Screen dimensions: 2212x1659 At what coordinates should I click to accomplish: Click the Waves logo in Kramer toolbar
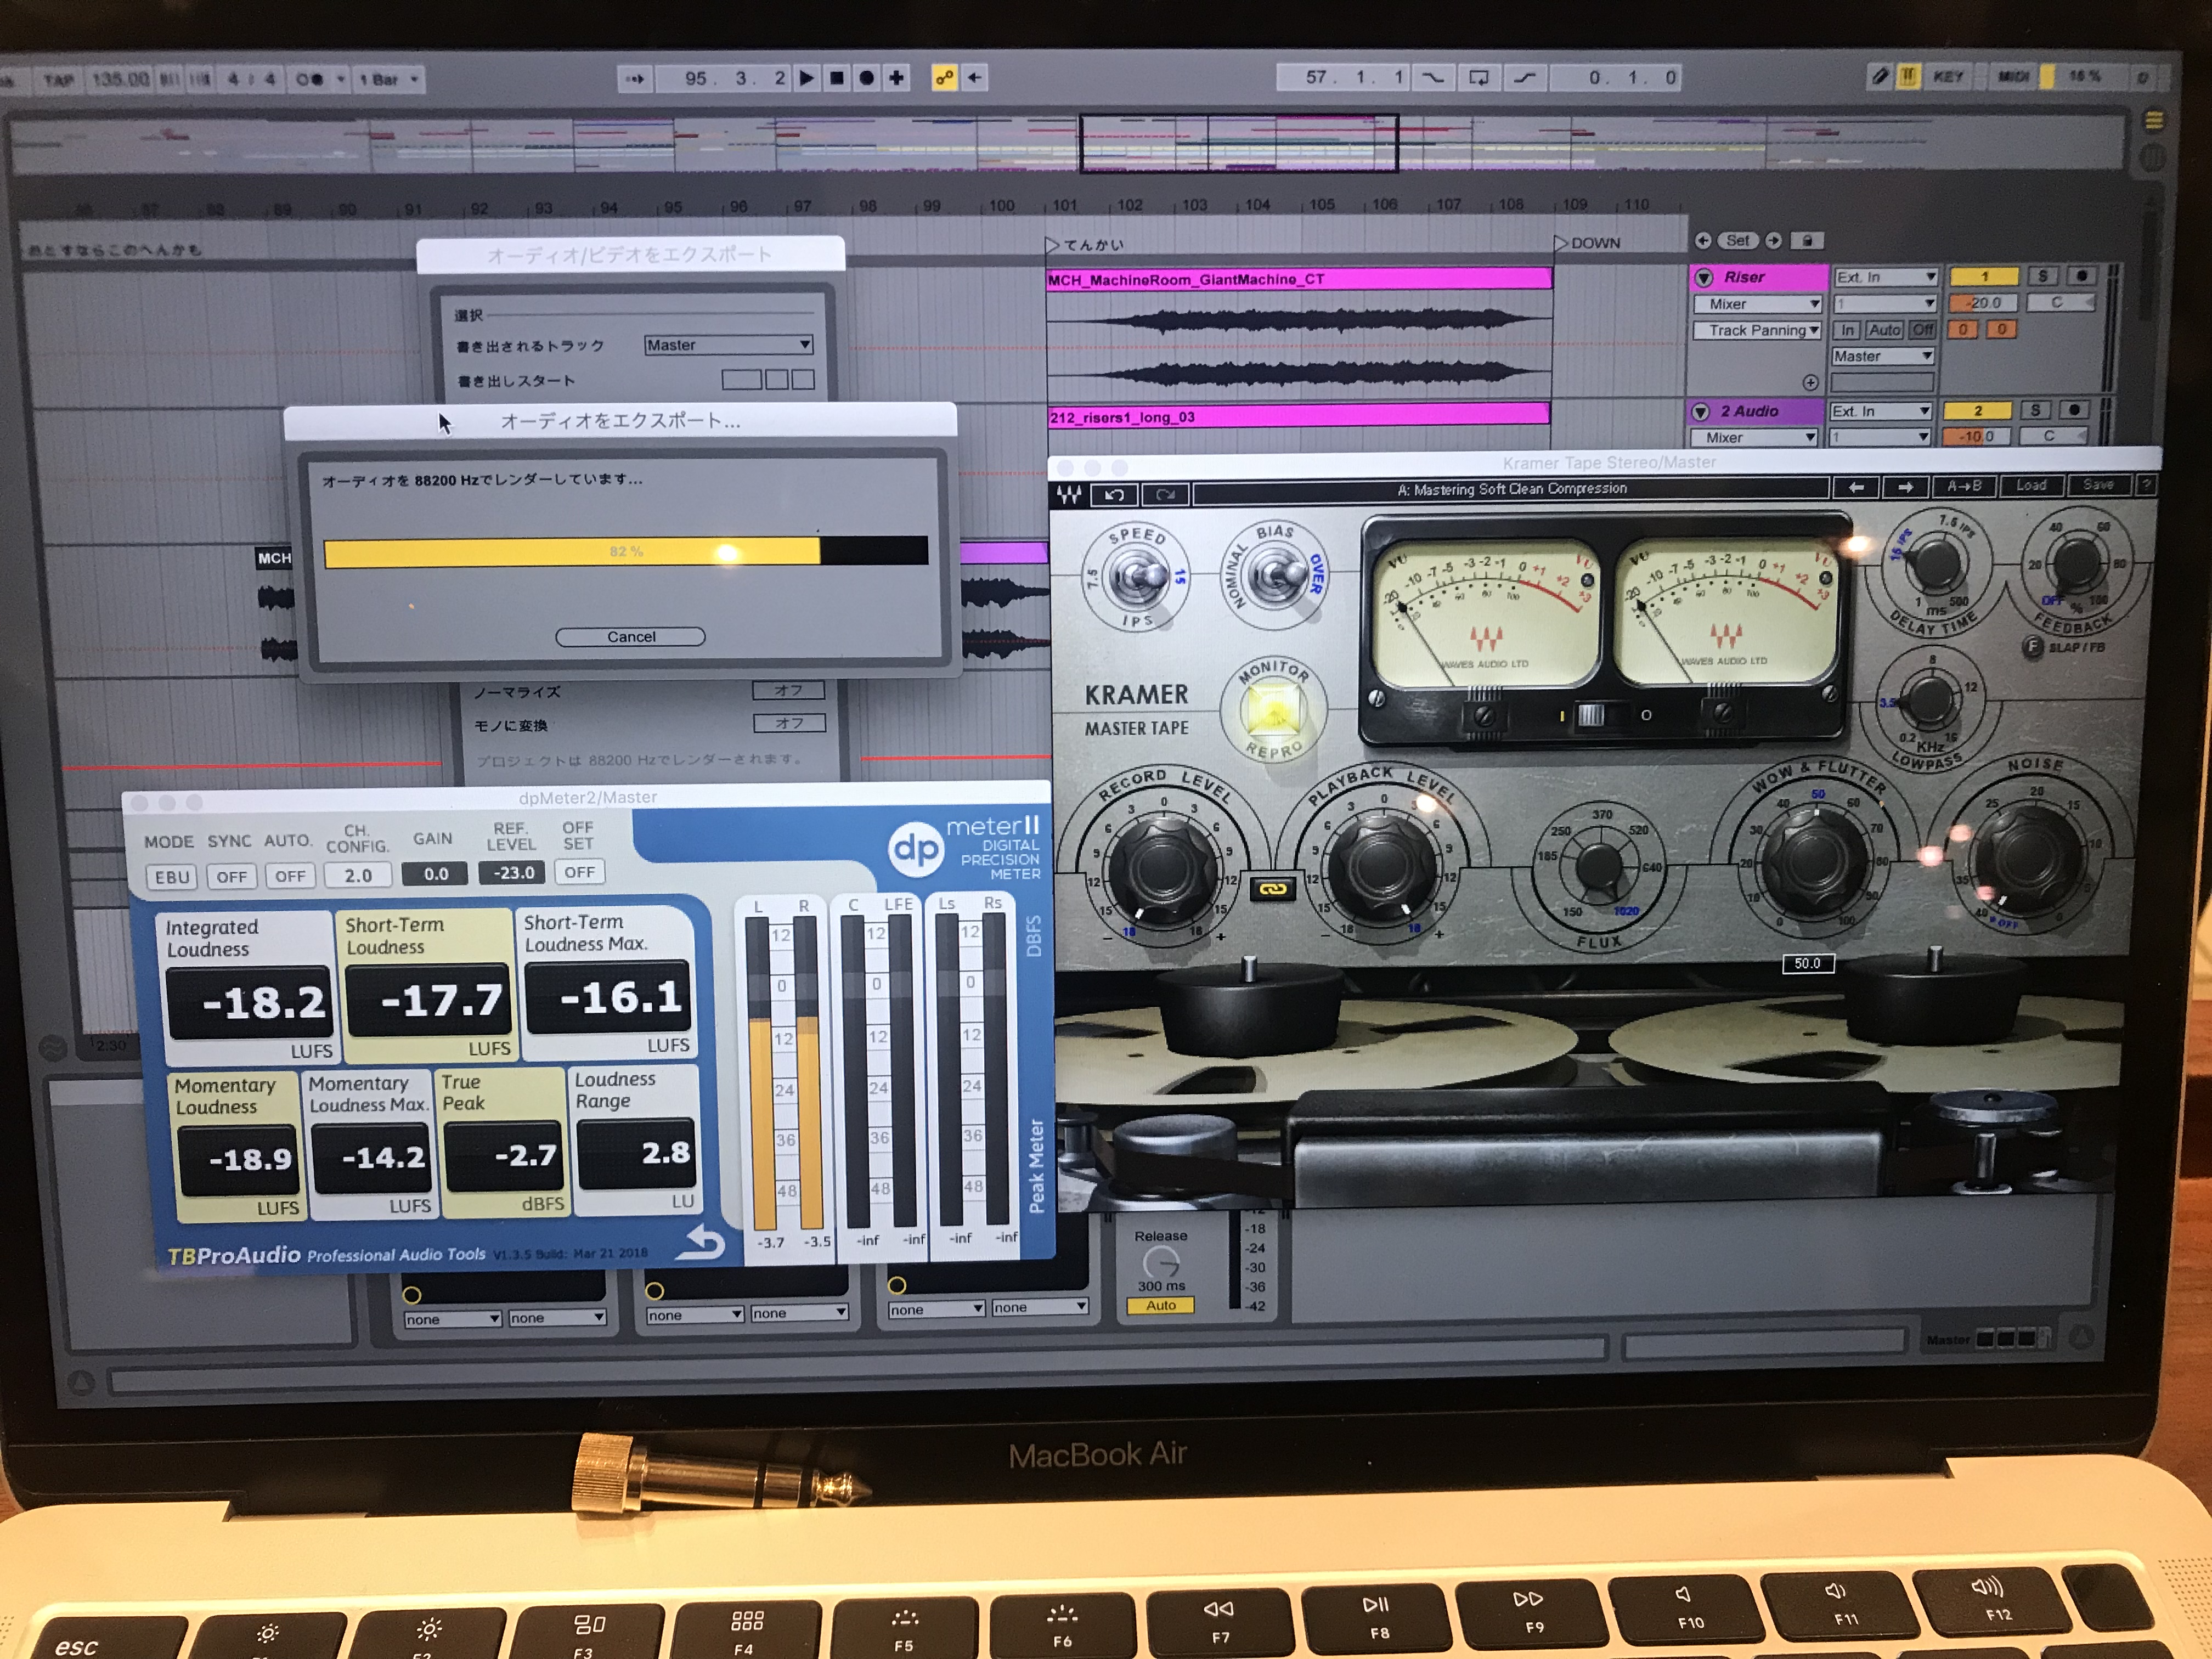coord(1070,494)
